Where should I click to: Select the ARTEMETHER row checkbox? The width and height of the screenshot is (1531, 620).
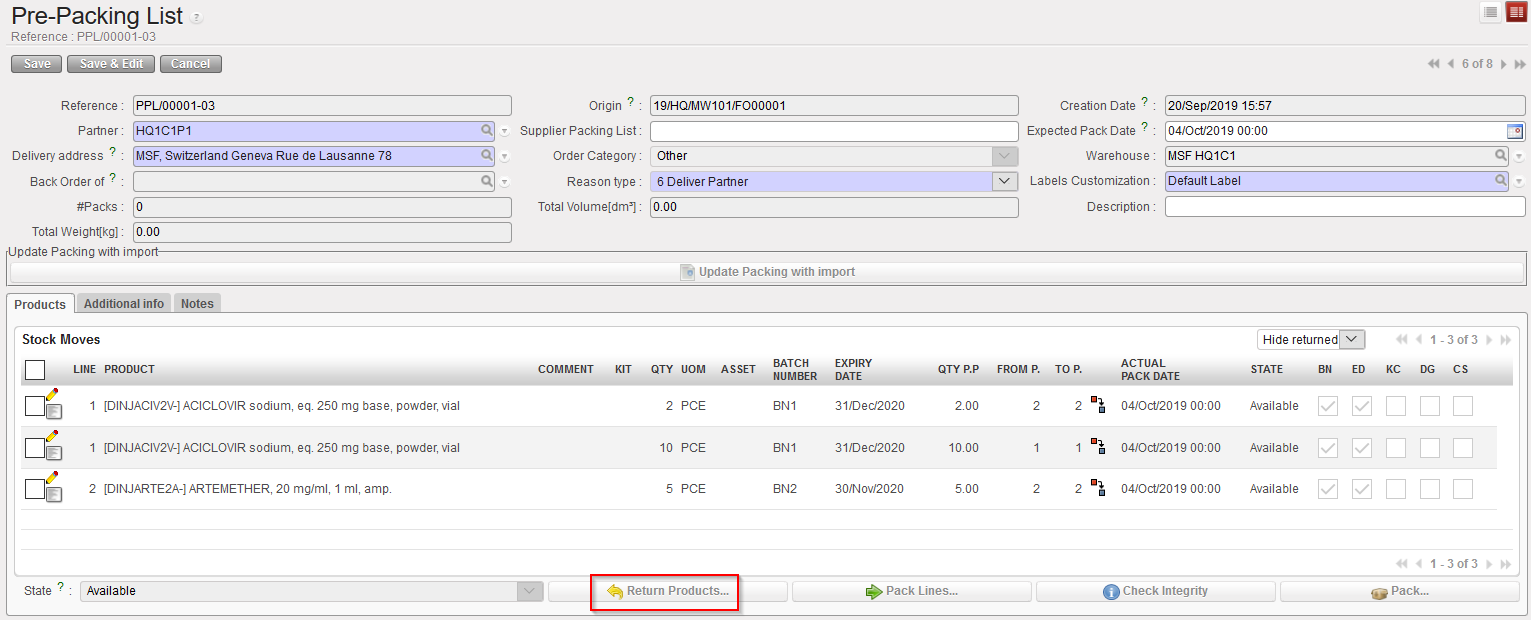pyautogui.click(x=34, y=489)
